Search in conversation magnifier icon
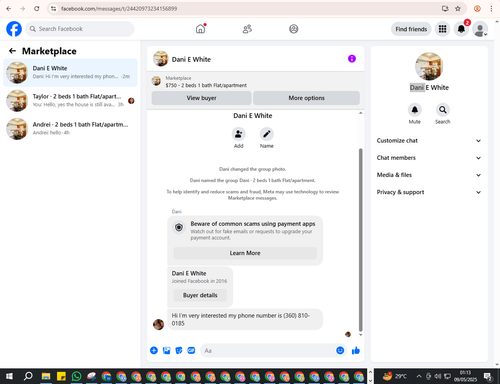Image resolution: width=500 pixels, height=384 pixels. (443, 110)
